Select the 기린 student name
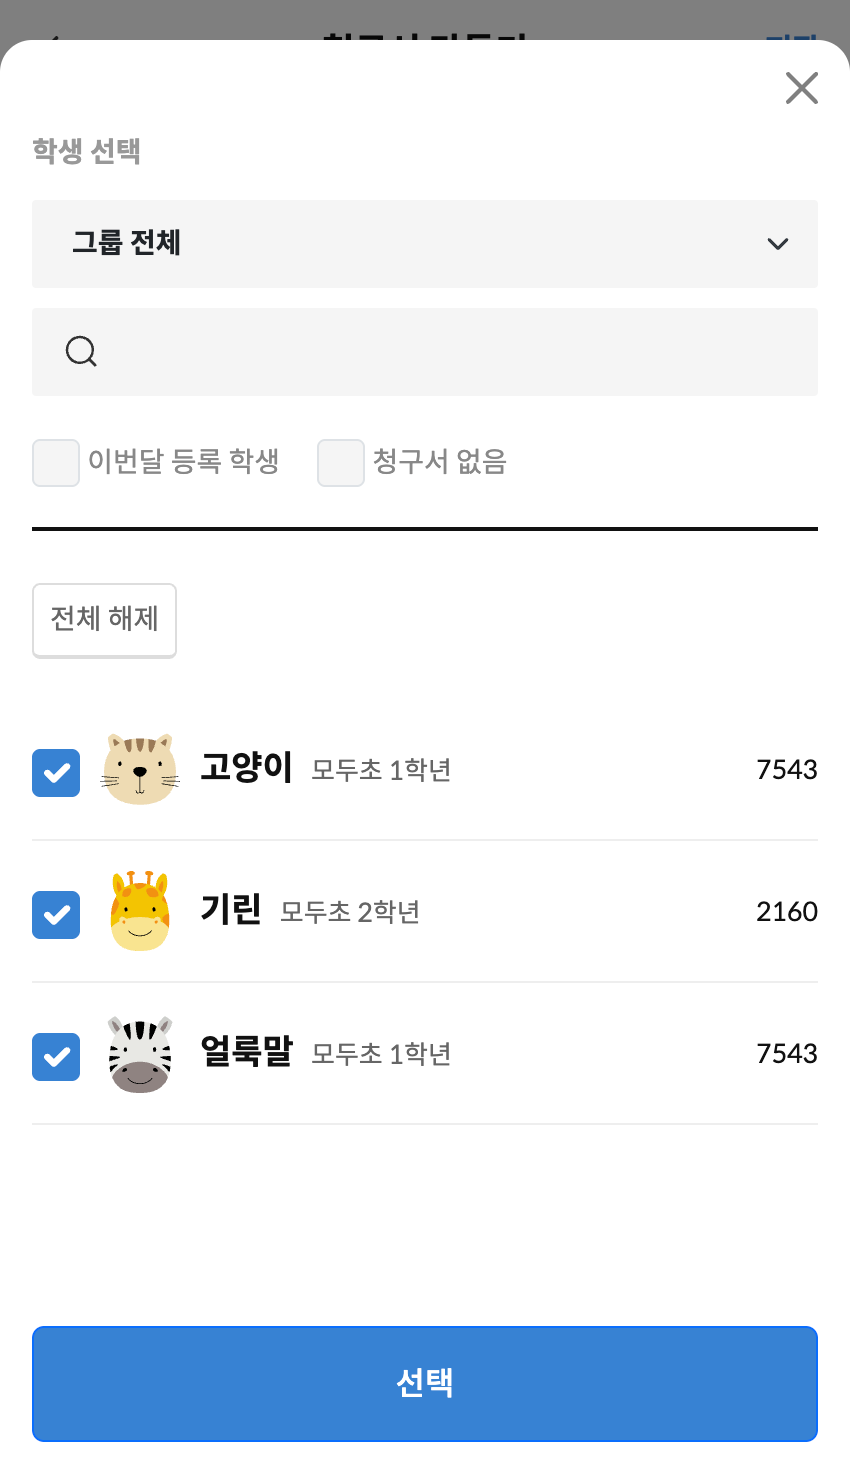This screenshot has width=850, height=1473. tap(231, 910)
